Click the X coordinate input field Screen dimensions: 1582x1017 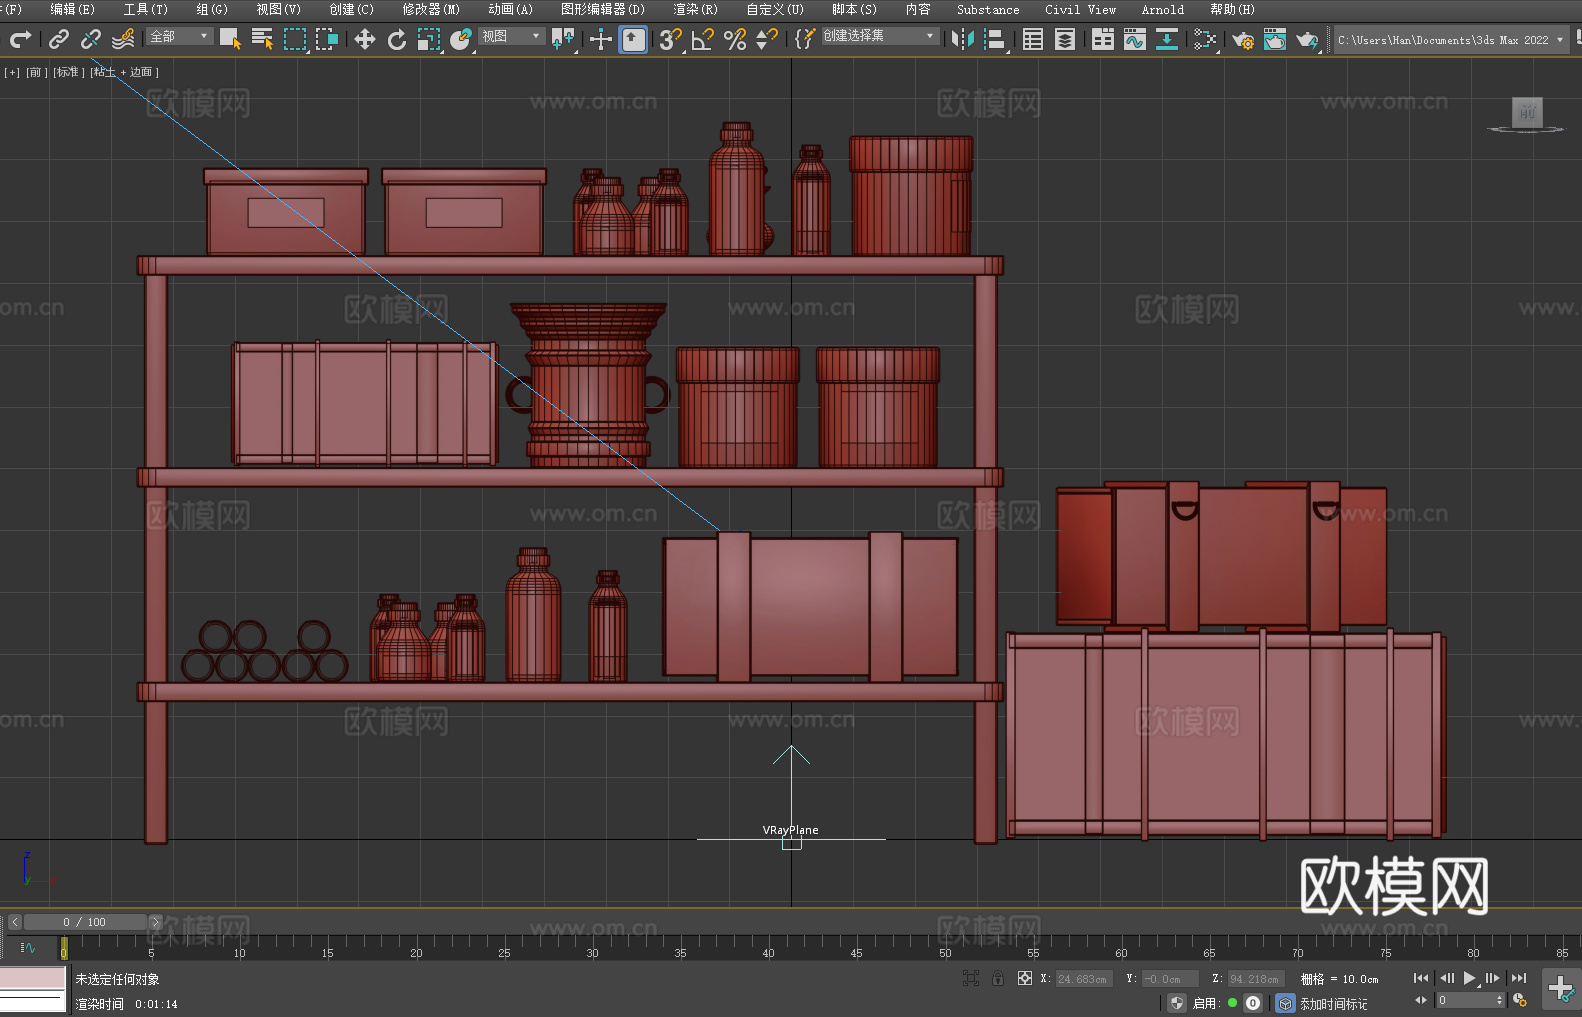(x=1084, y=979)
